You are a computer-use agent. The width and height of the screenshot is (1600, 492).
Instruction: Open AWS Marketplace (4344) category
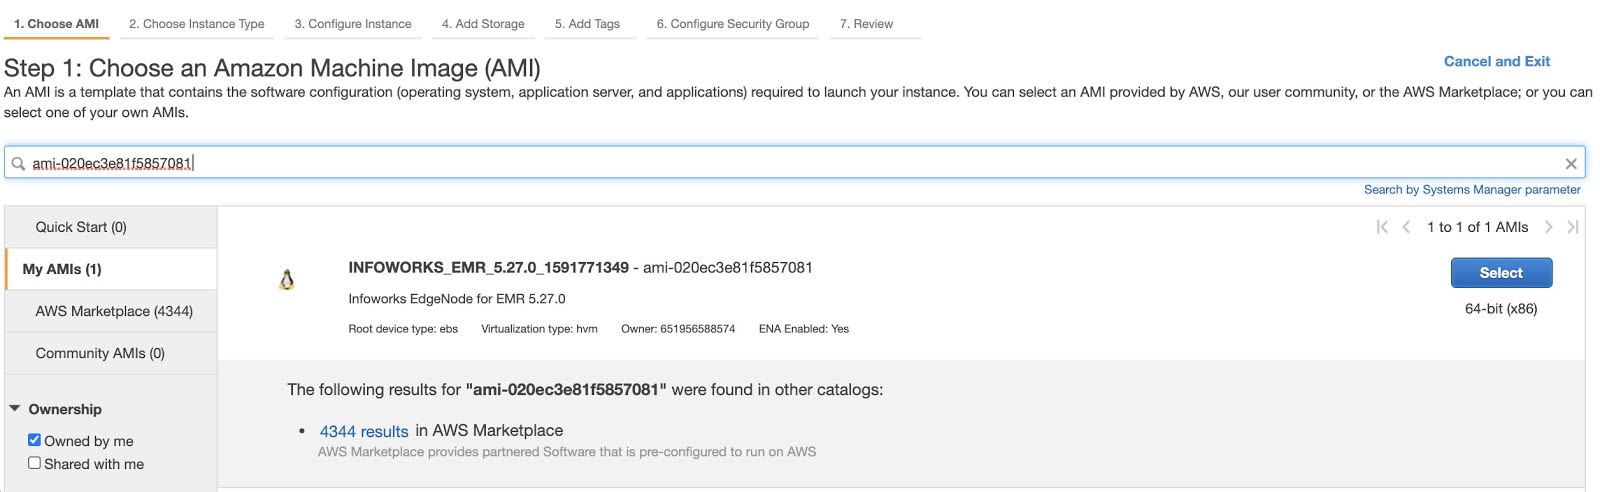click(111, 311)
